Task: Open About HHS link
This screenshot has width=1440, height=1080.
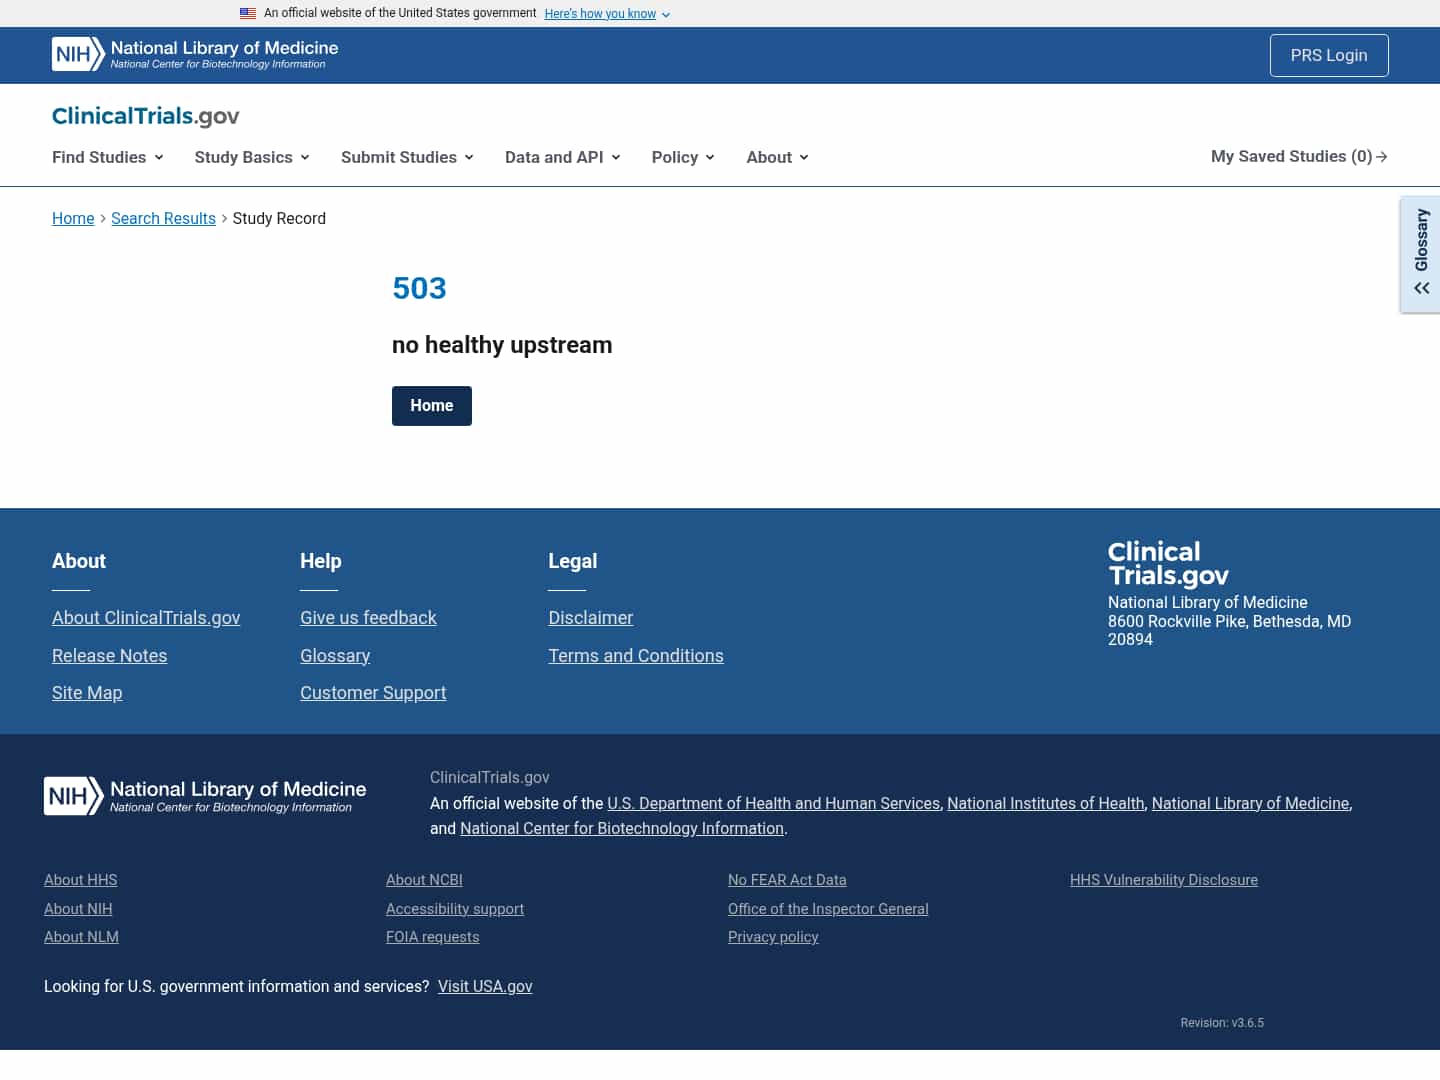Action: tap(81, 880)
